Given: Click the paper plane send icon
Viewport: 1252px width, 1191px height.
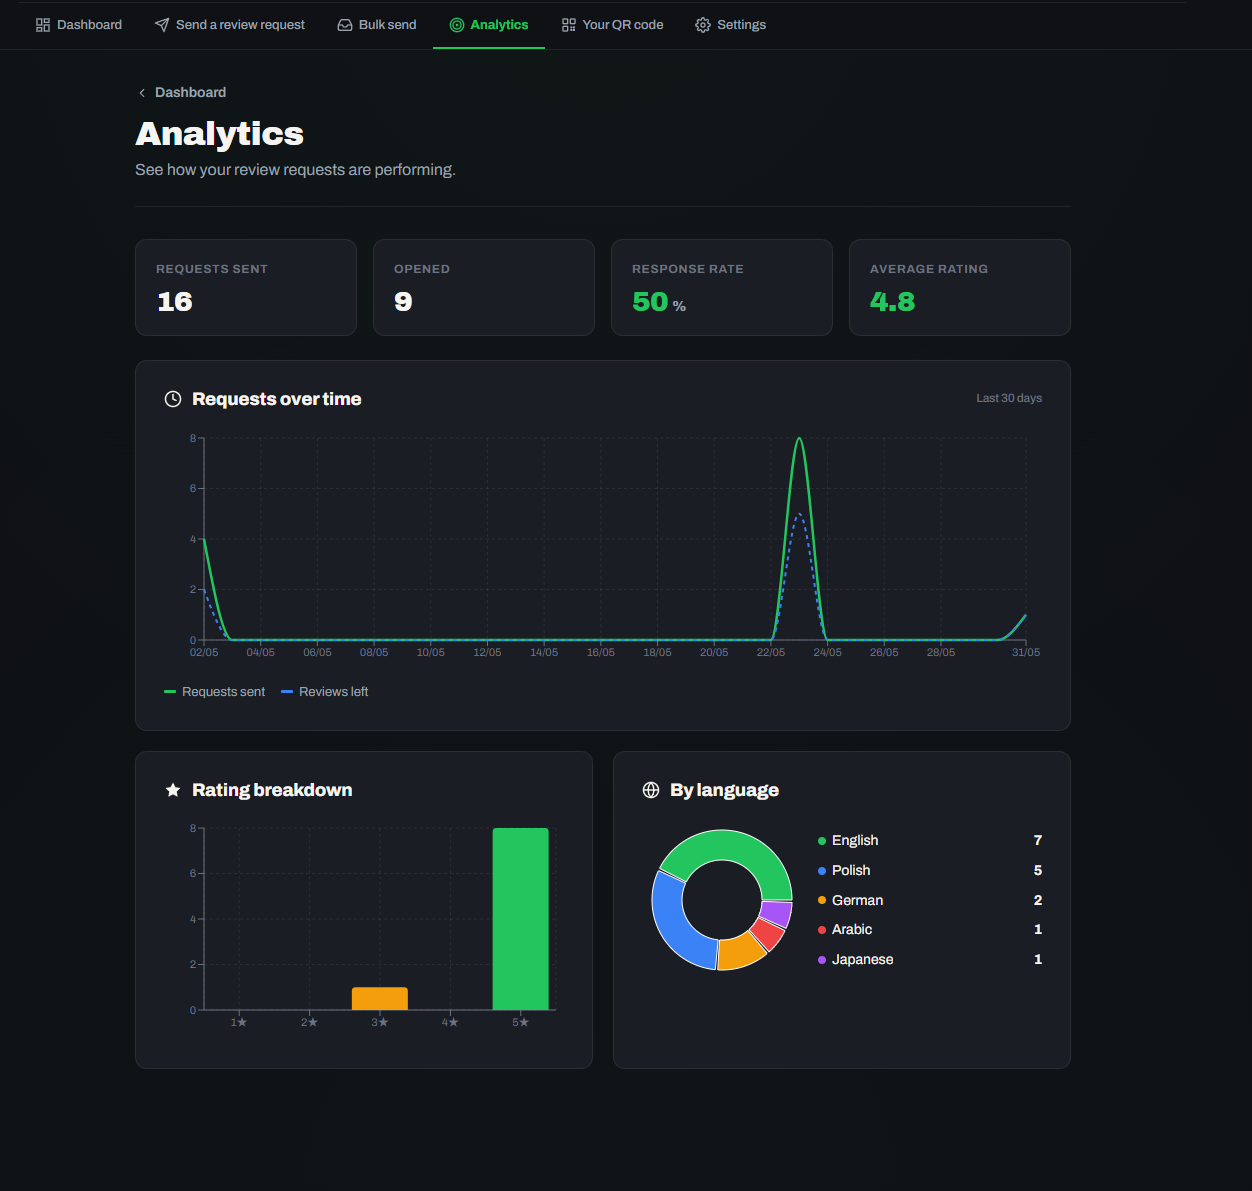Looking at the screenshot, I should pyautogui.click(x=162, y=25).
